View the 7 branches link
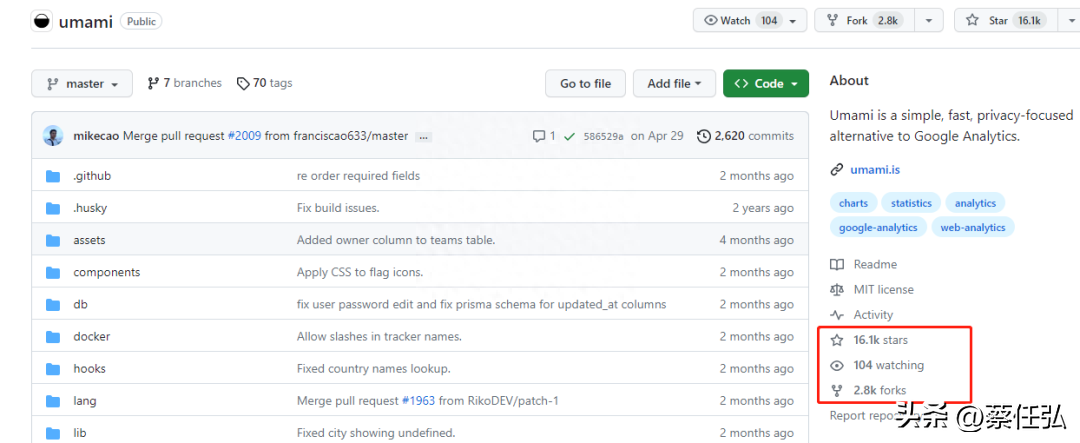 coord(185,83)
